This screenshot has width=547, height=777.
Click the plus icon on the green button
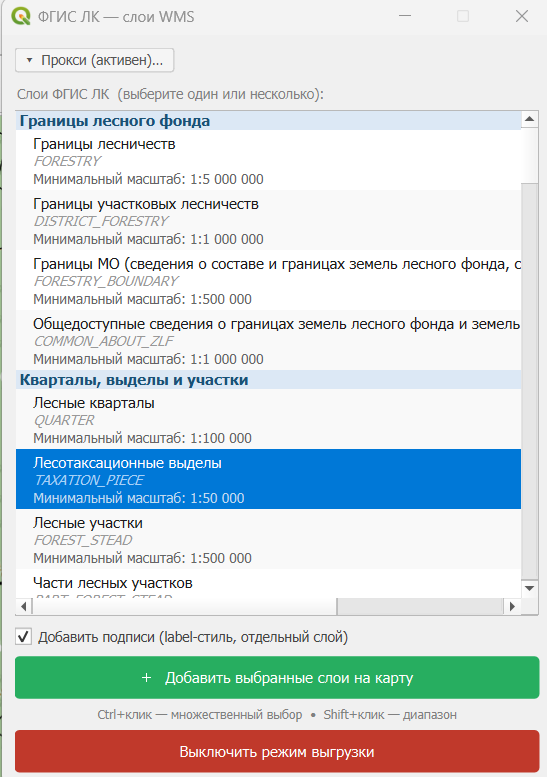(146, 677)
